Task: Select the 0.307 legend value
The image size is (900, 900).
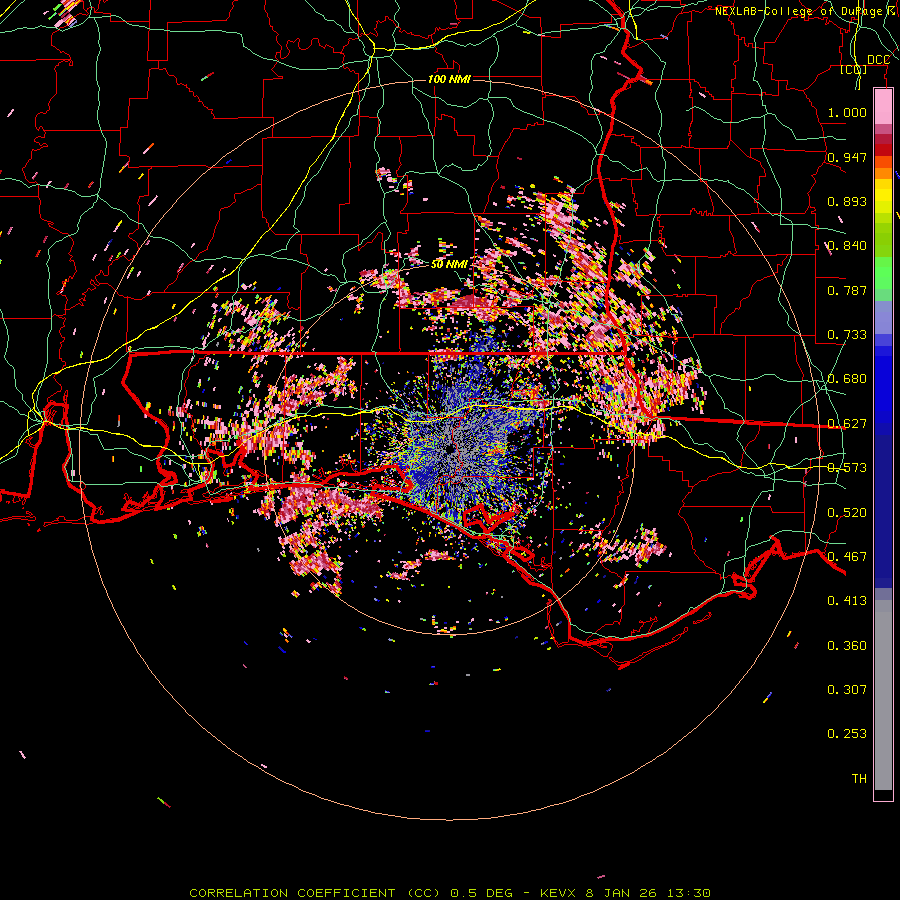Action: (x=847, y=690)
